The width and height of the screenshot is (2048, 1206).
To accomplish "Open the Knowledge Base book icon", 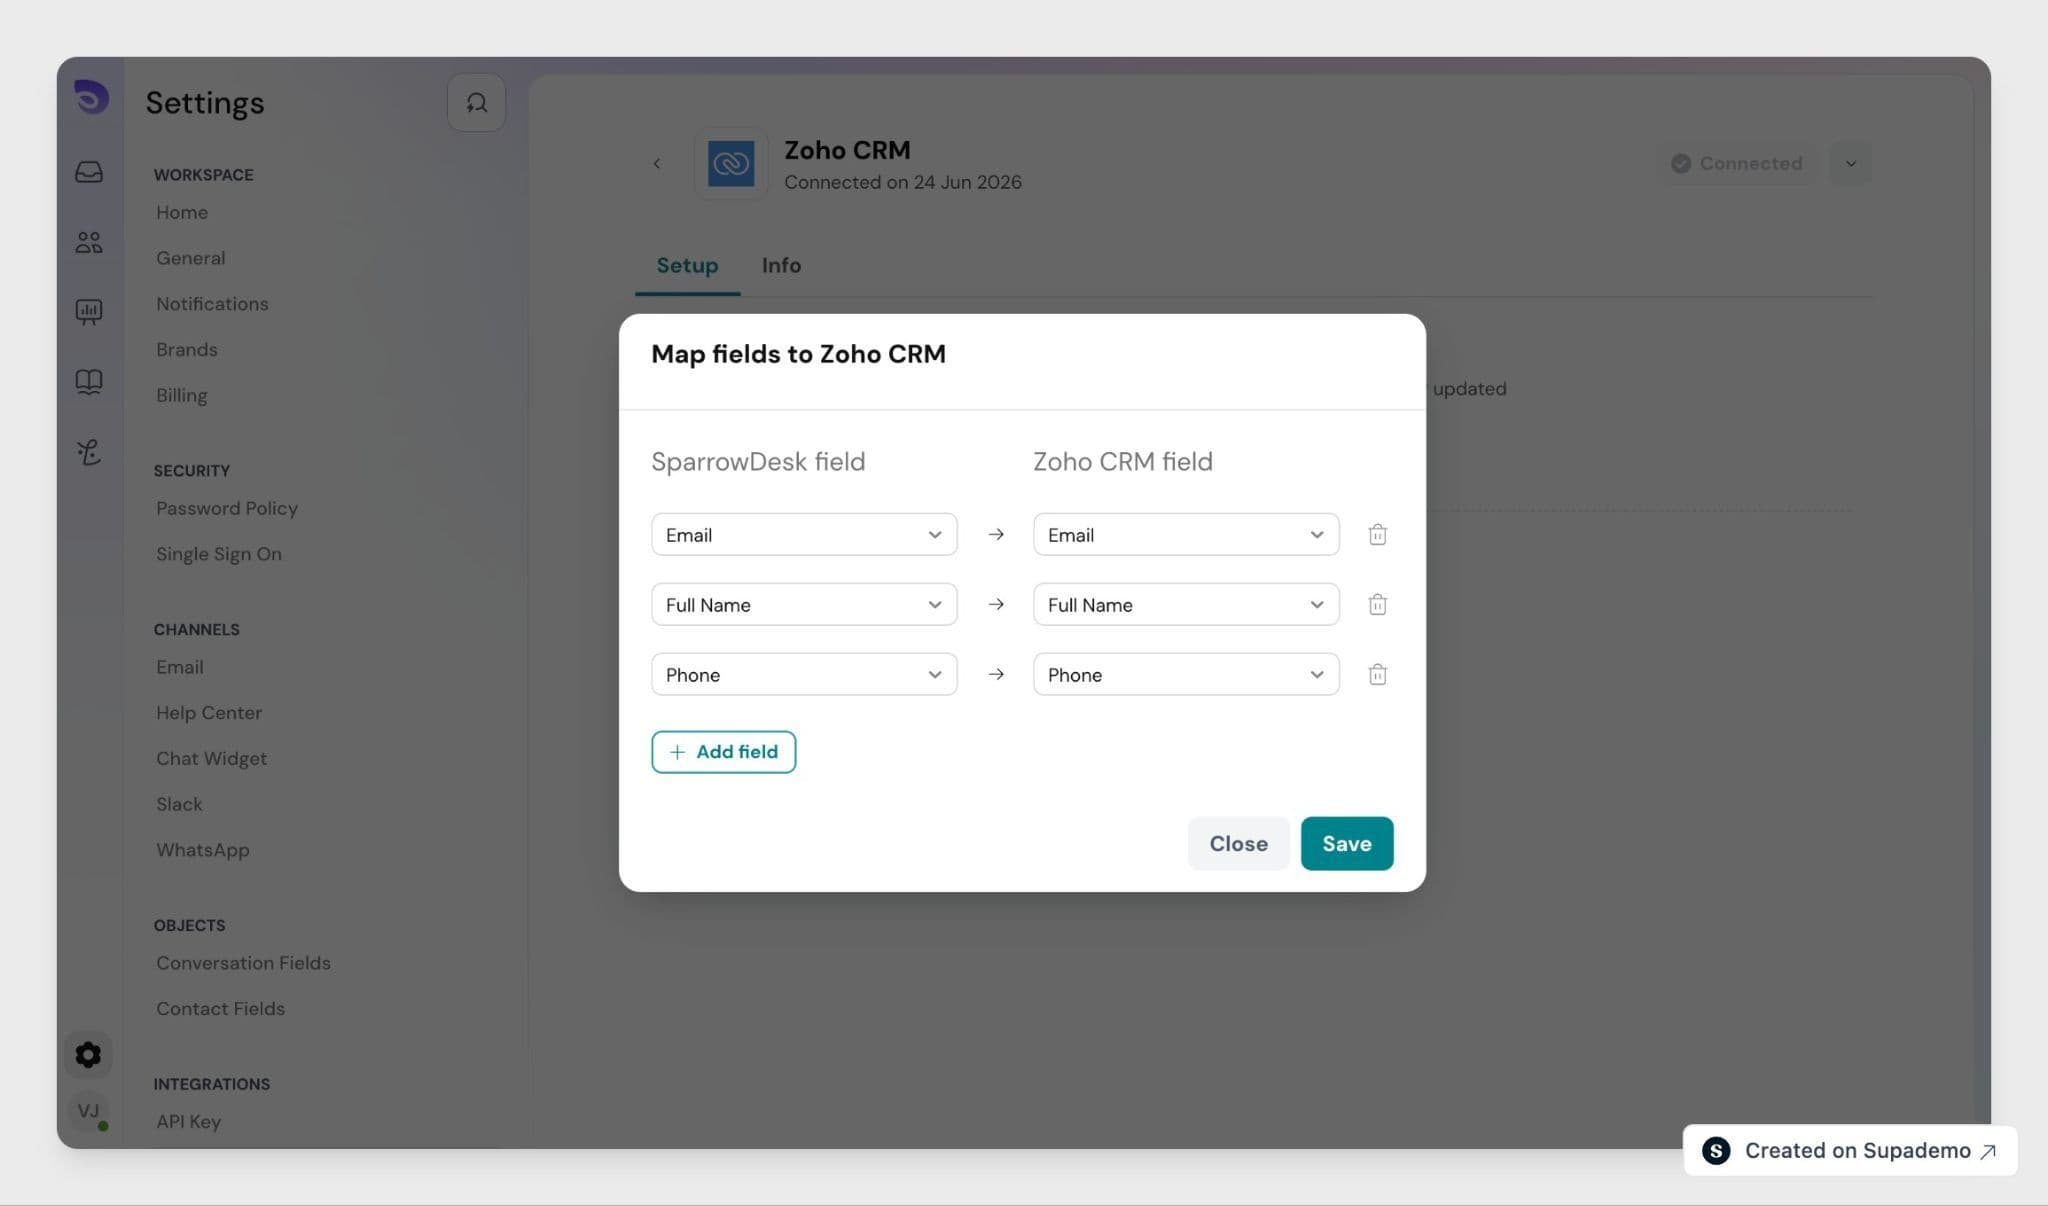I will click(89, 382).
